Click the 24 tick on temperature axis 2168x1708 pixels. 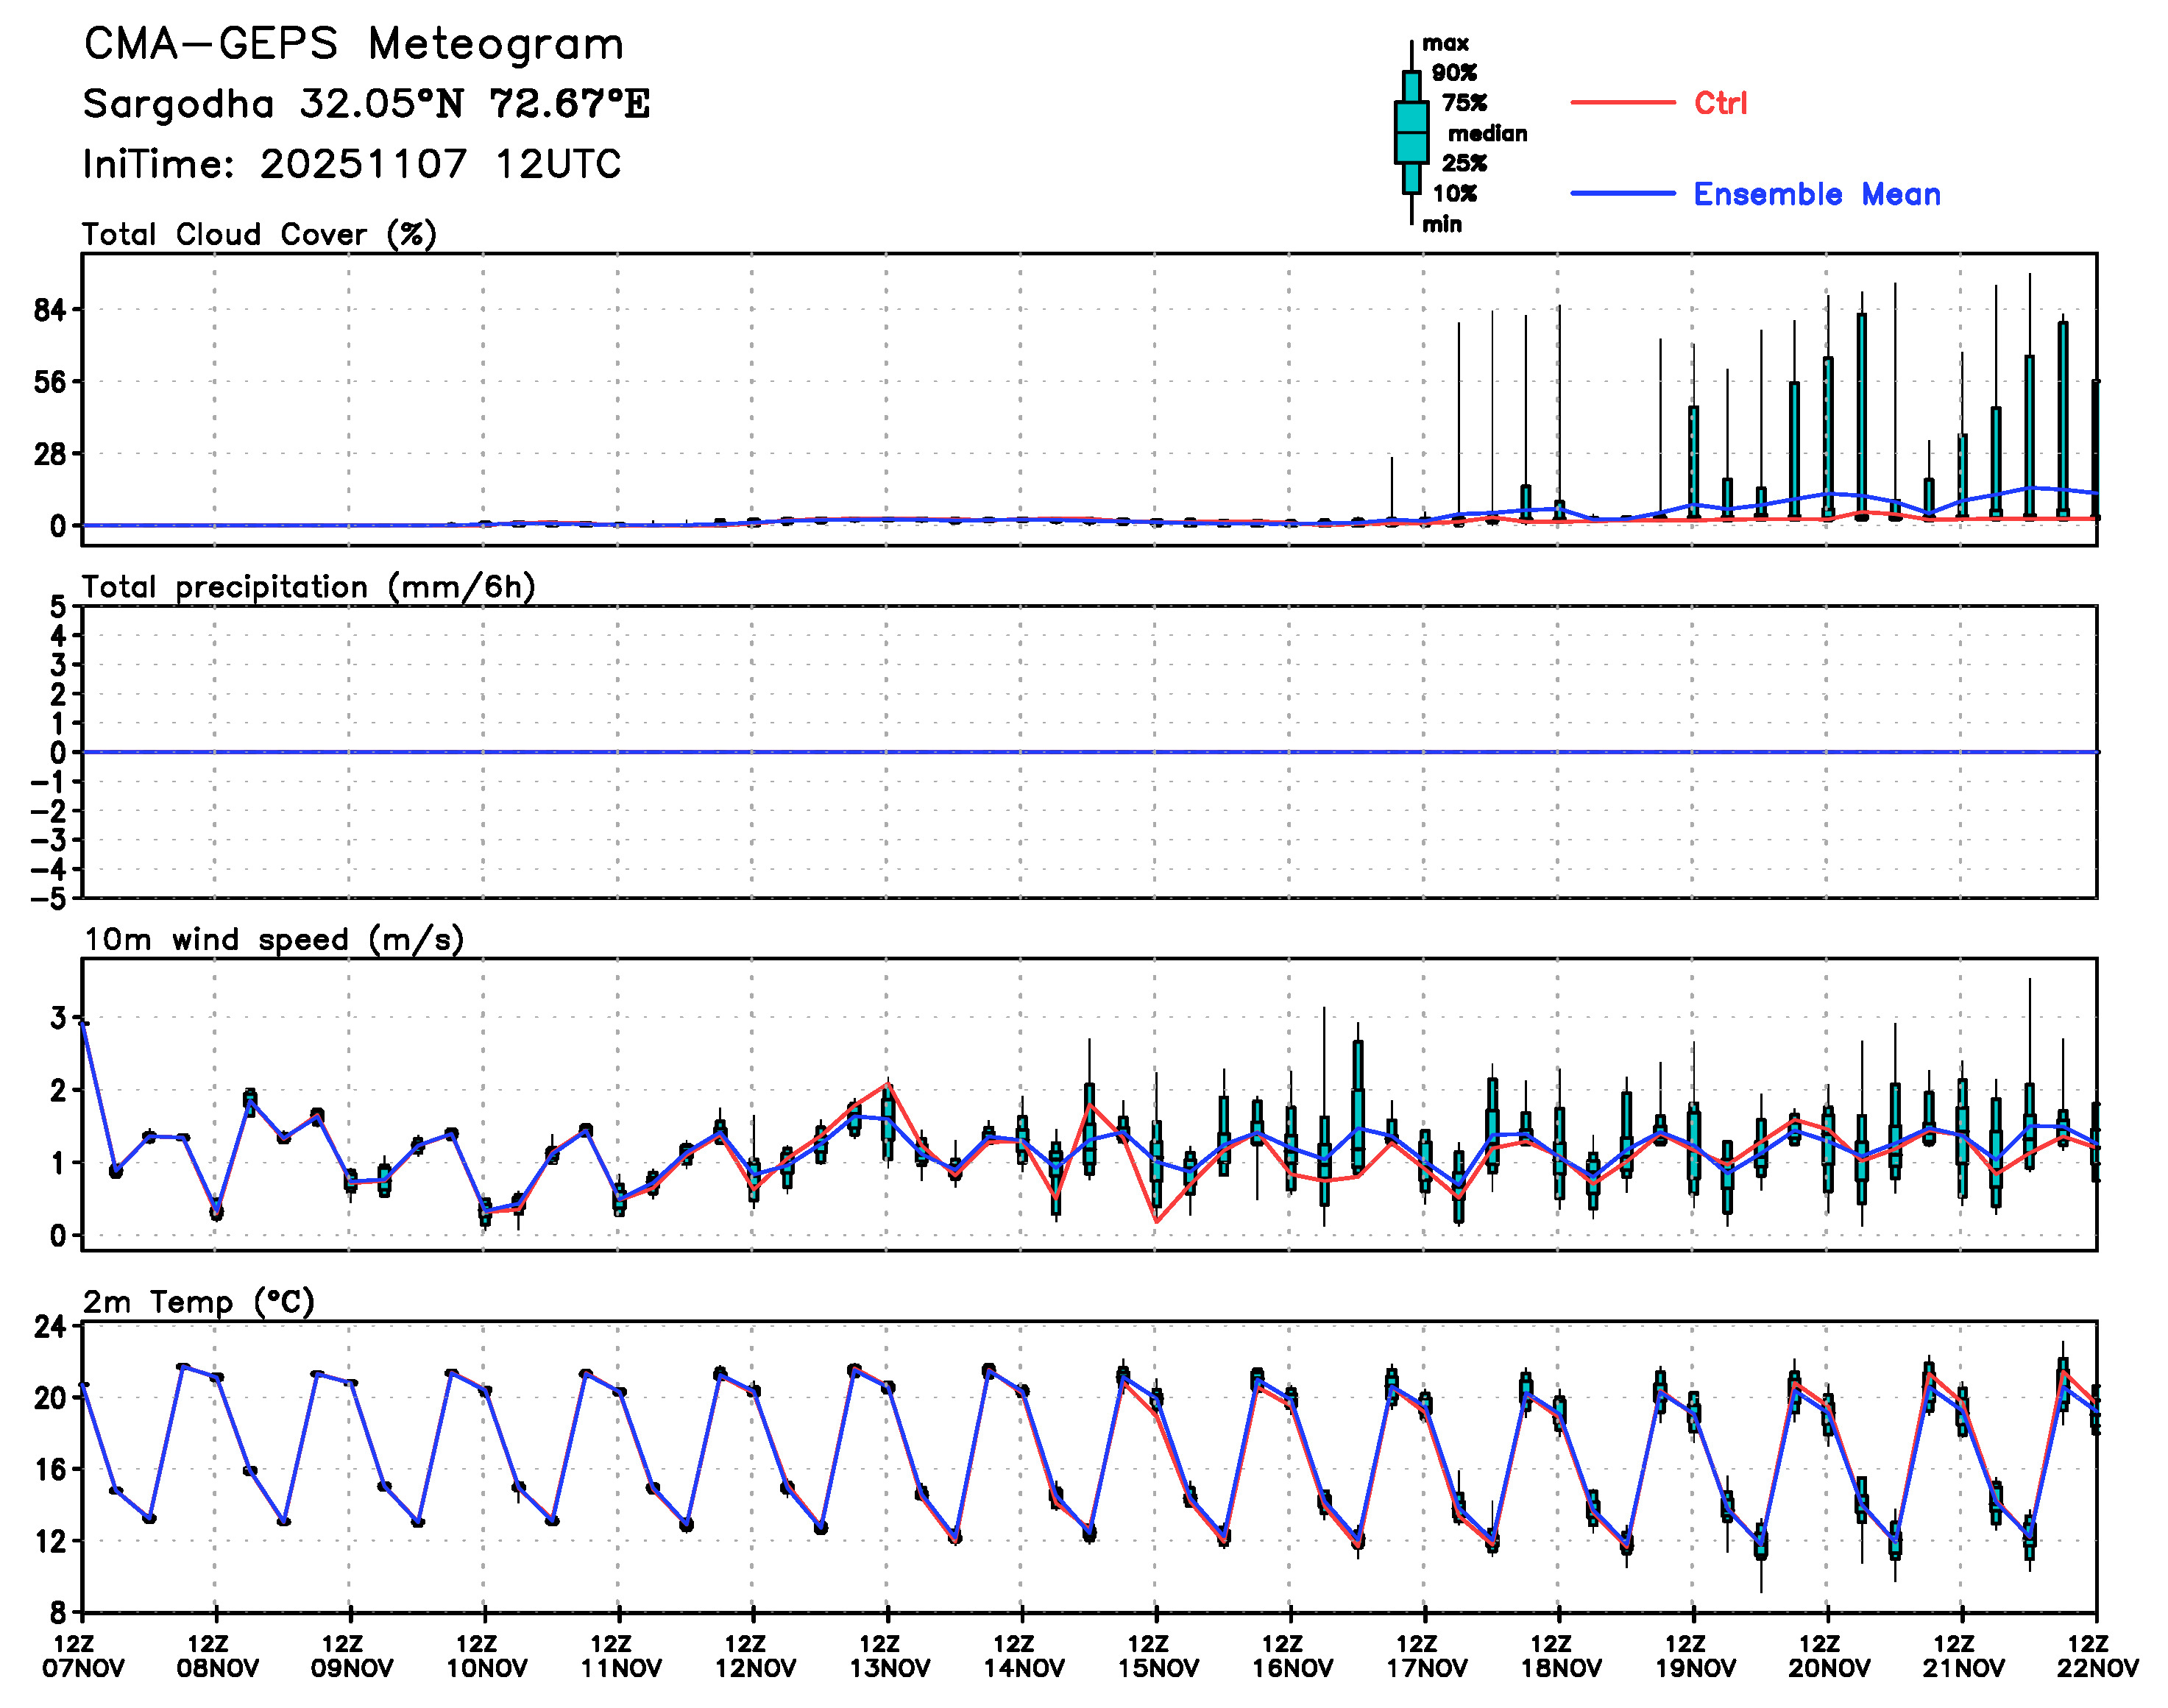pos(50,1327)
